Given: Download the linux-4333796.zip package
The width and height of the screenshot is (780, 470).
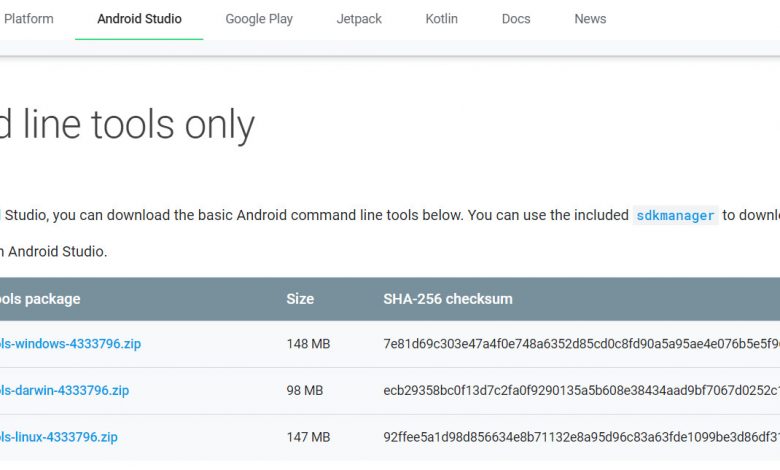Looking at the screenshot, I should coord(59,437).
